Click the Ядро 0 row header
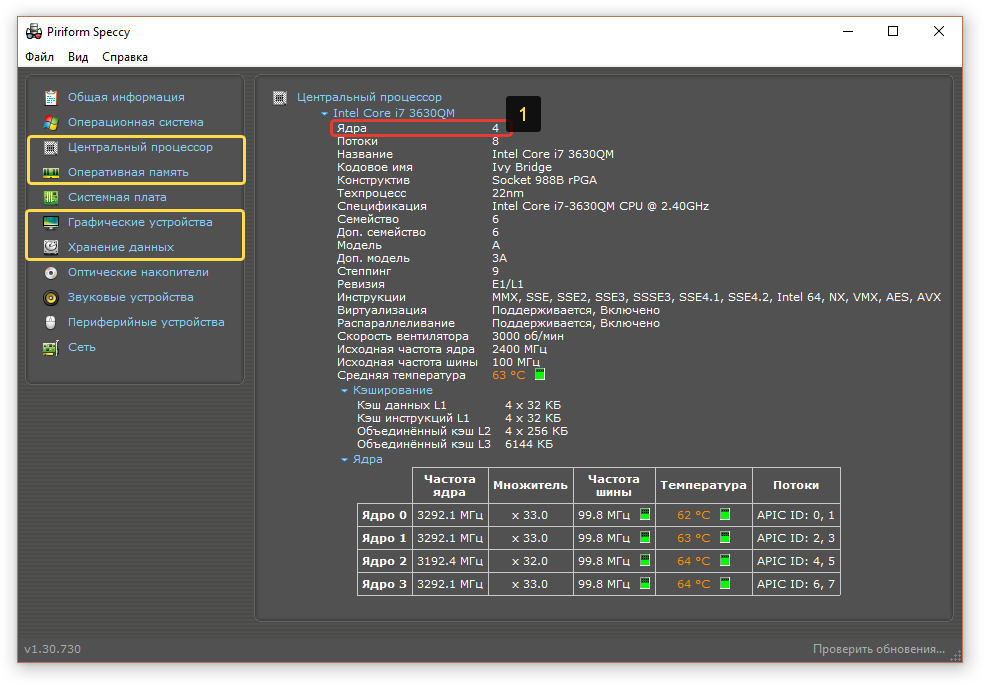 [x=384, y=515]
